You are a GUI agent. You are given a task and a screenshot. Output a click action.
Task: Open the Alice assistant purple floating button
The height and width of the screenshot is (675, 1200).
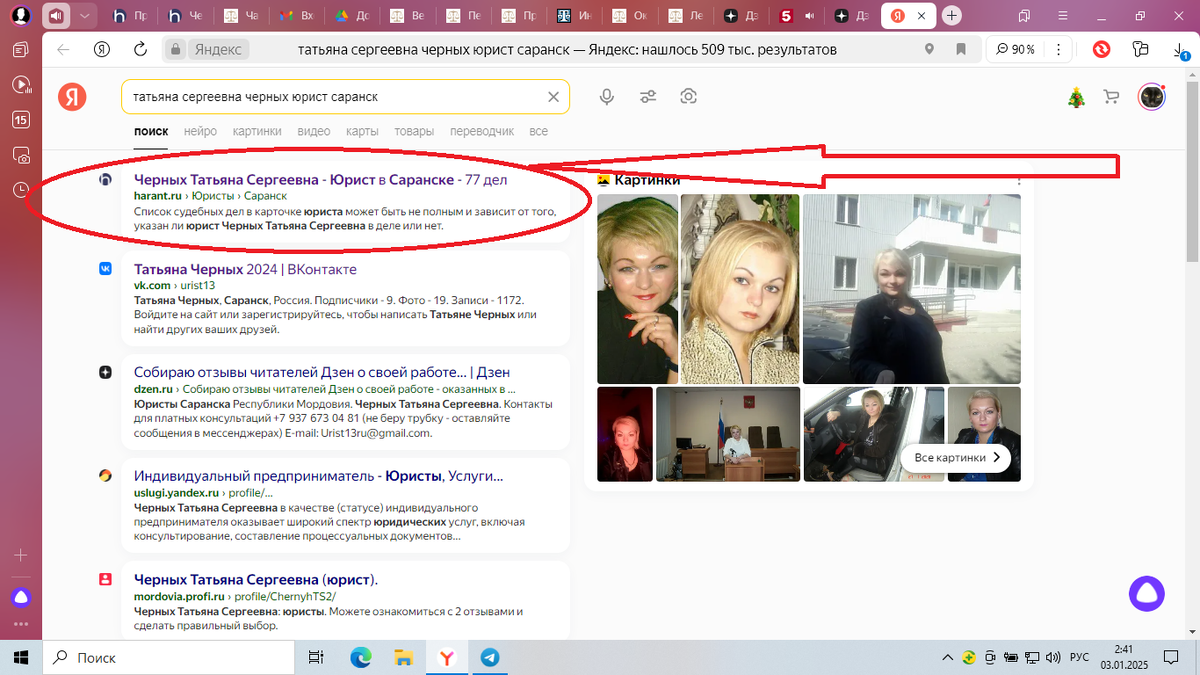pyautogui.click(x=1146, y=594)
